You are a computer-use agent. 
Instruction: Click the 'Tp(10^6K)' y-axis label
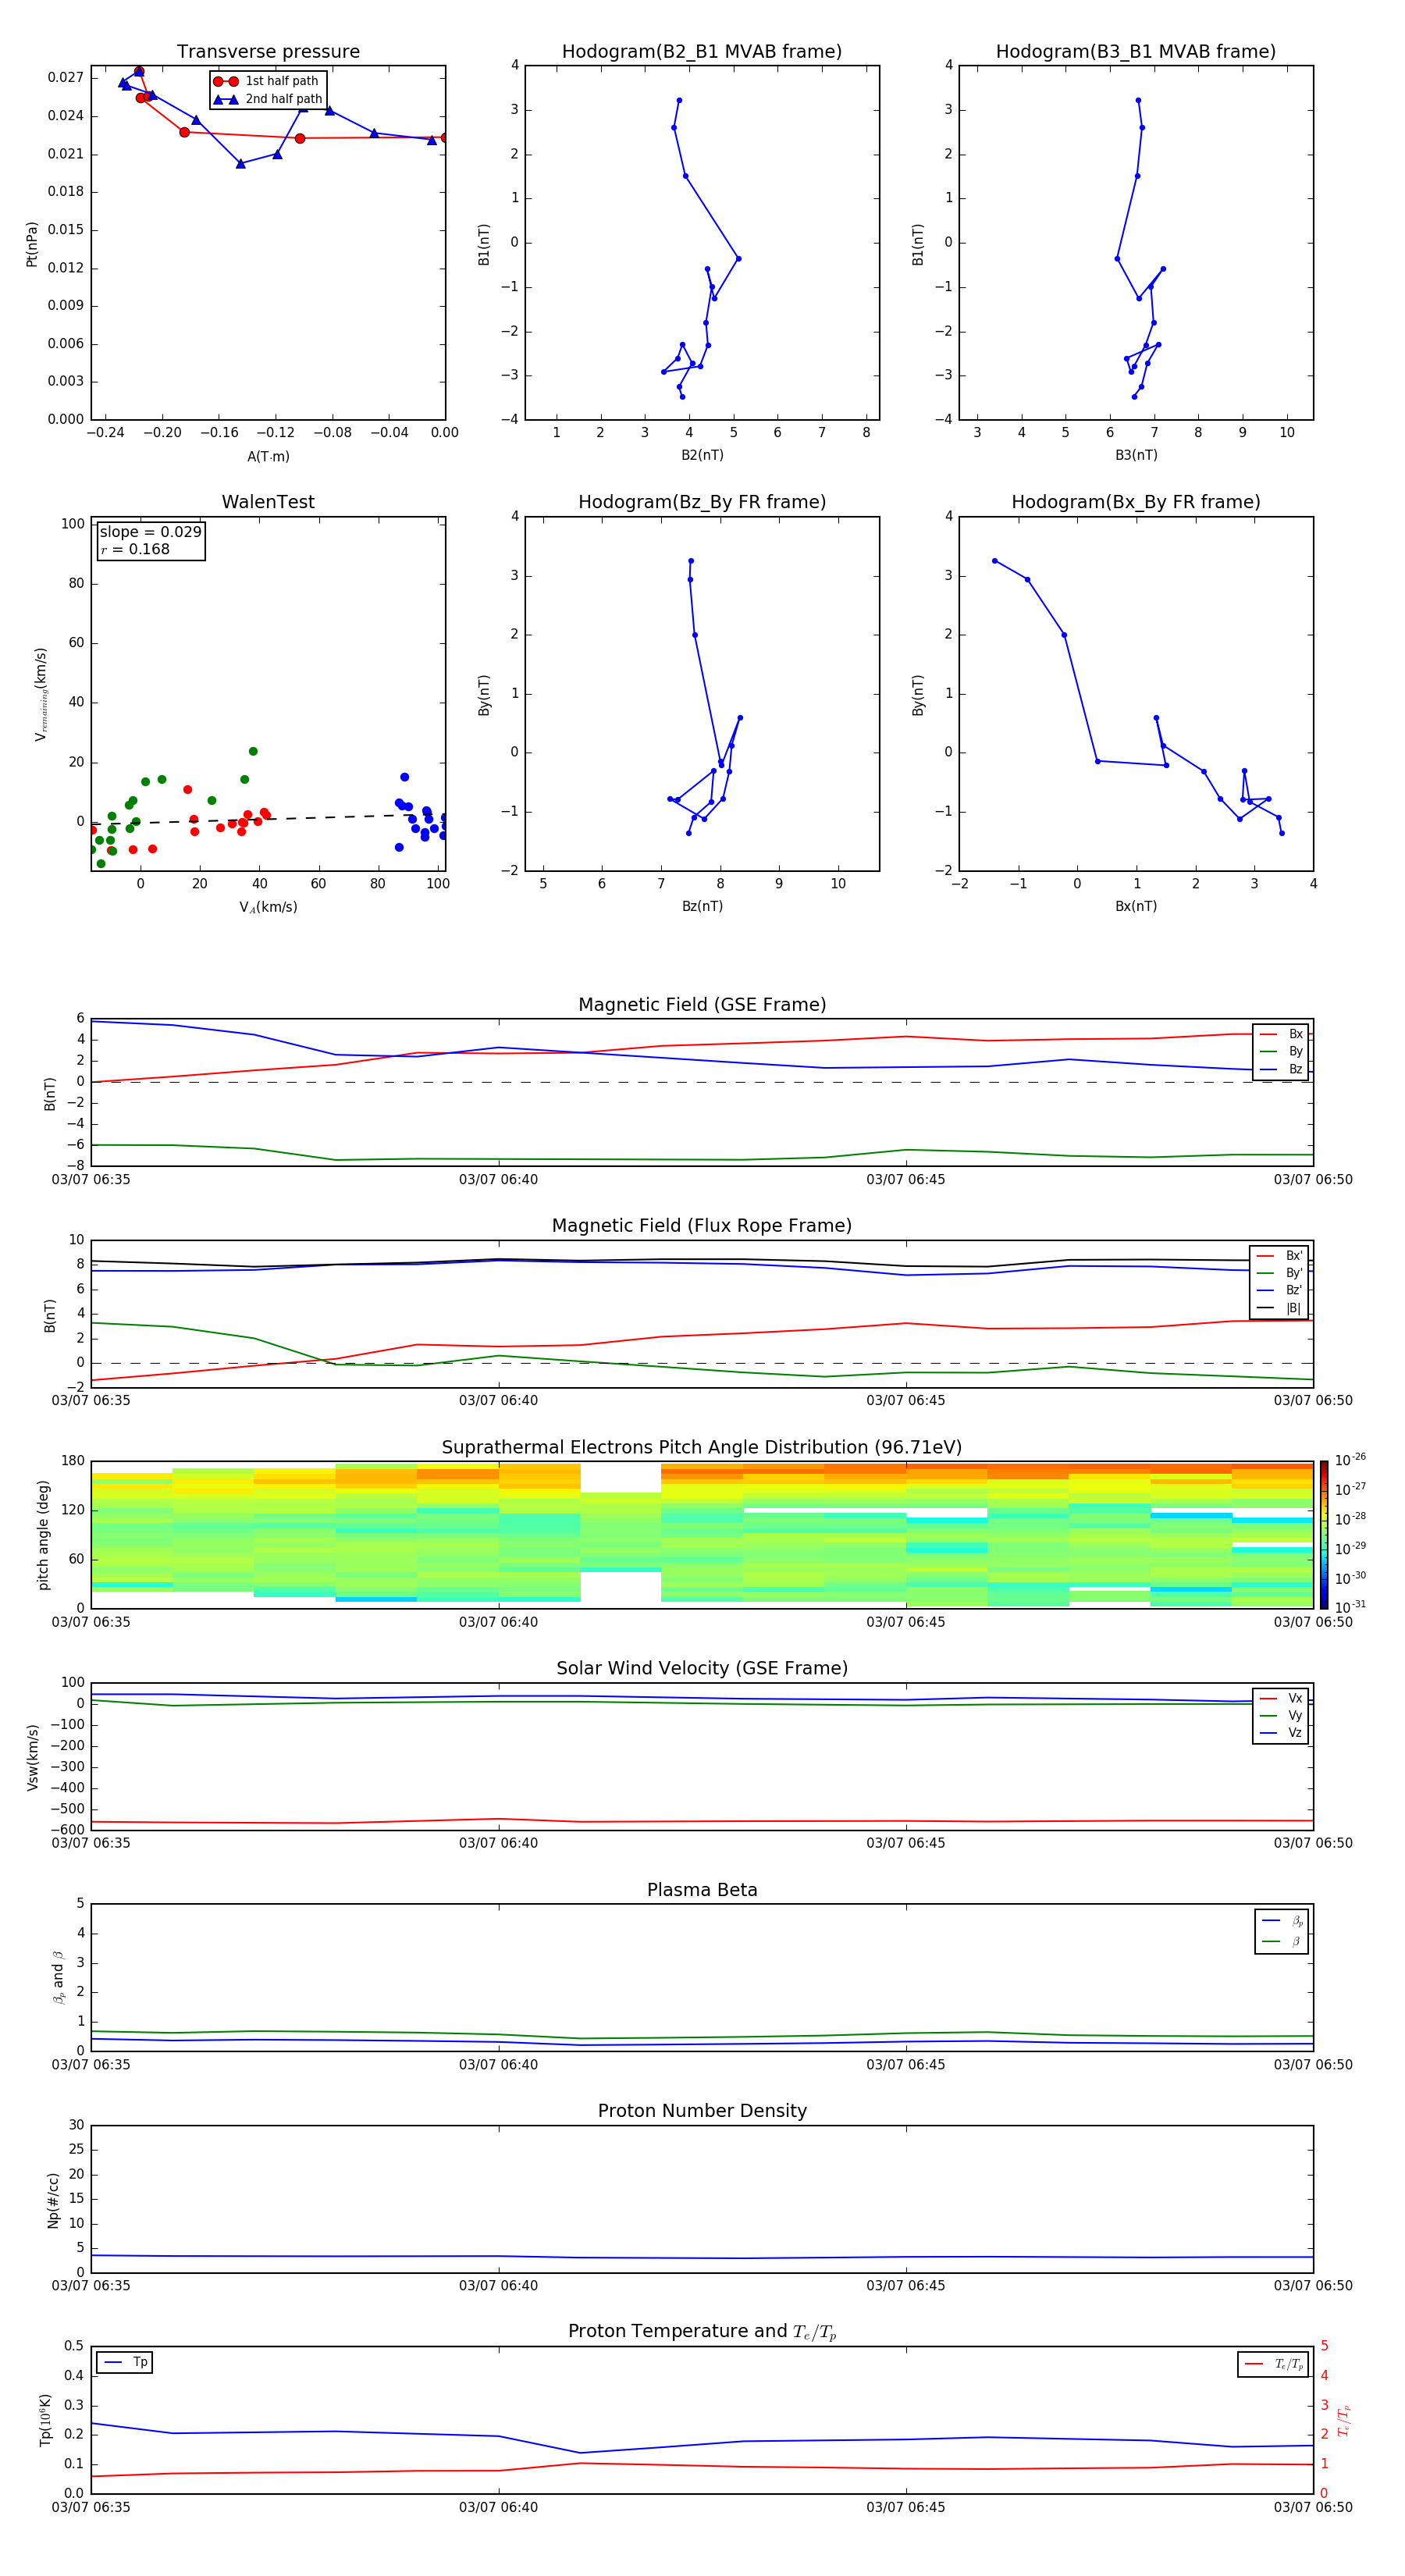pyautogui.click(x=45, y=2420)
